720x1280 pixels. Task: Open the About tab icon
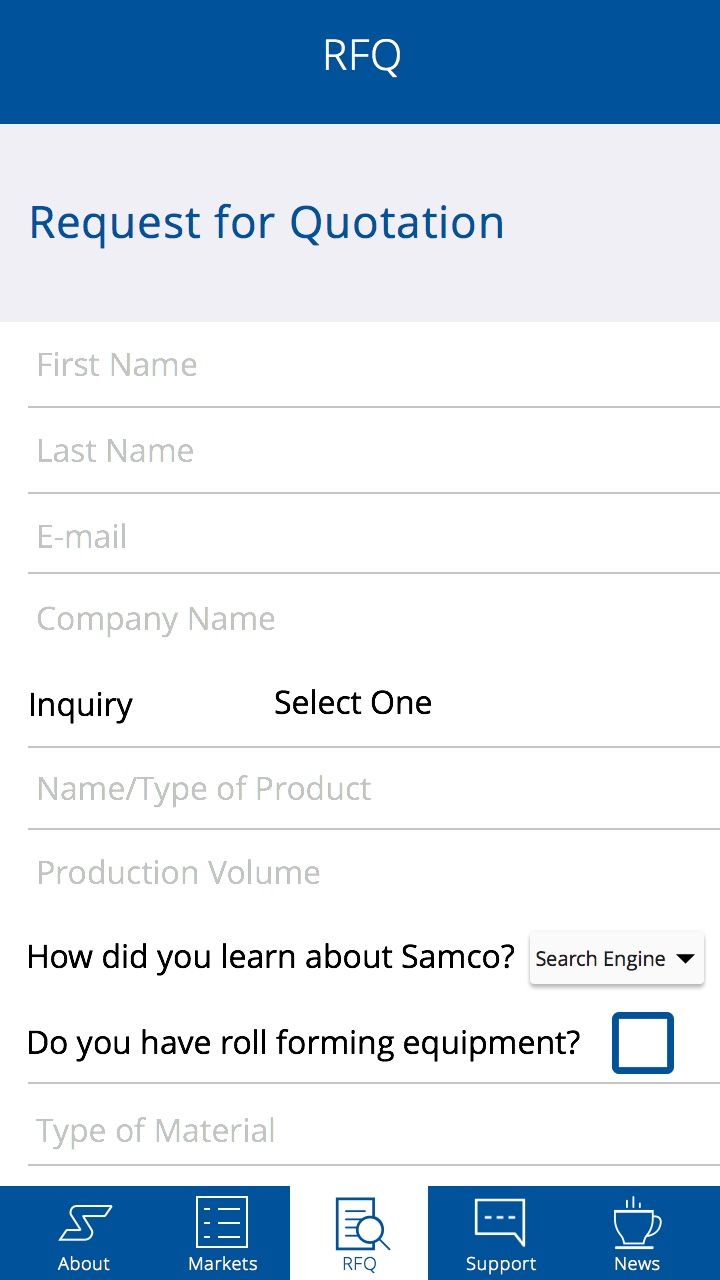[x=84, y=1222]
